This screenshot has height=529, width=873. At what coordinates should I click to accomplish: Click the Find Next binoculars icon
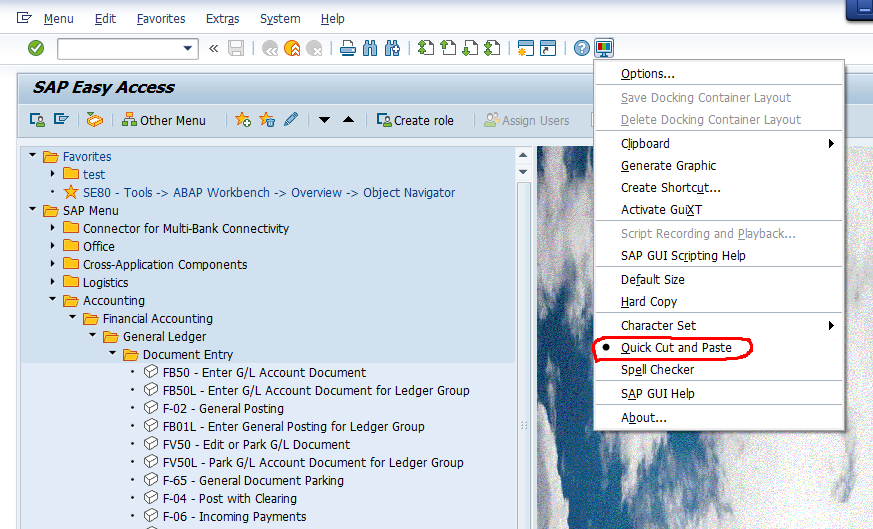click(392, 48)
